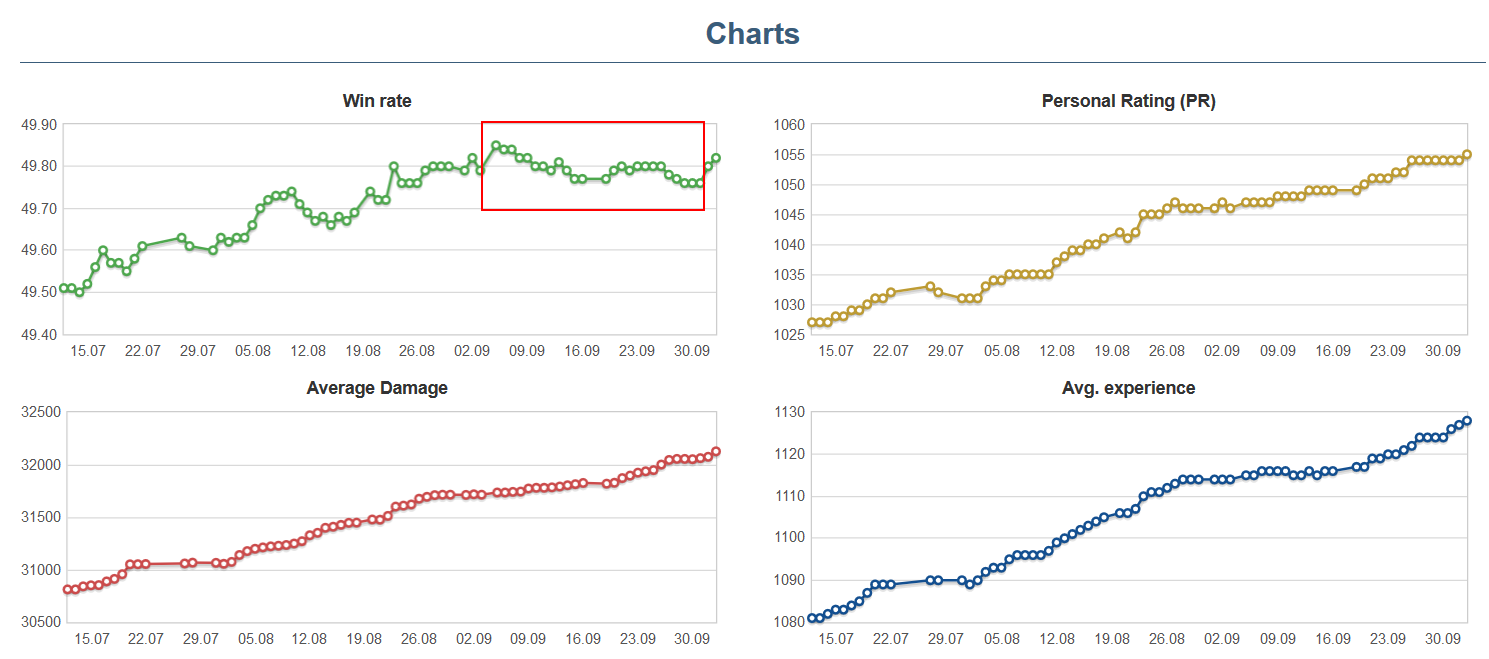The height and width of the screenshot is (659, 1489).
Task: Click the 1060 axis label on Personal Rating chart
Action: (x=788, y=125)
